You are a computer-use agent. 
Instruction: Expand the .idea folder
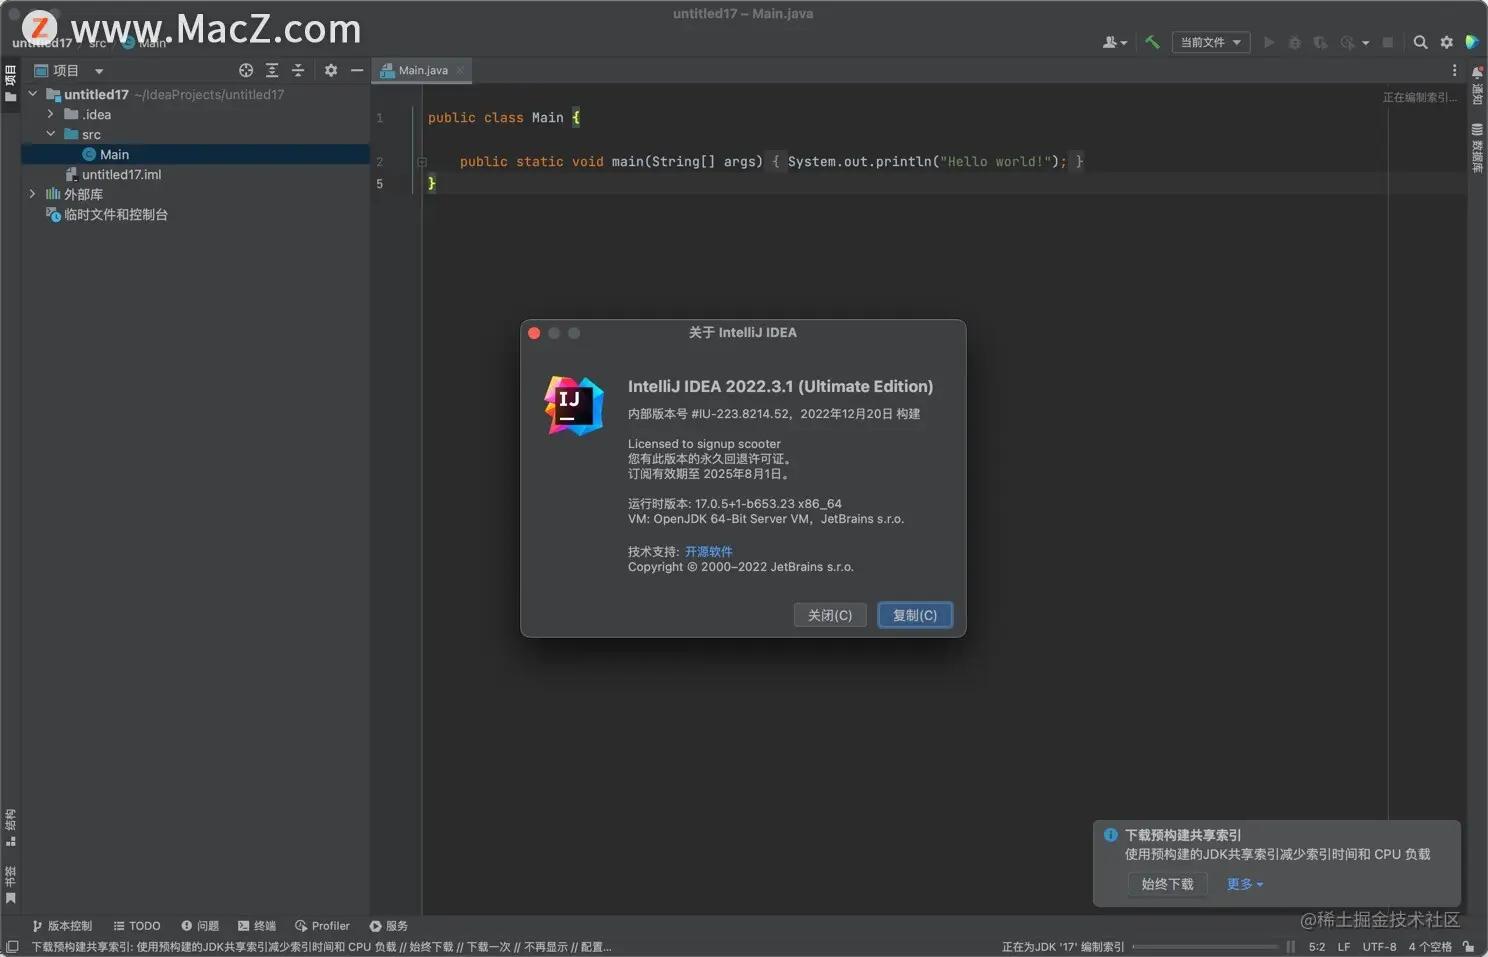click(51, 114)
